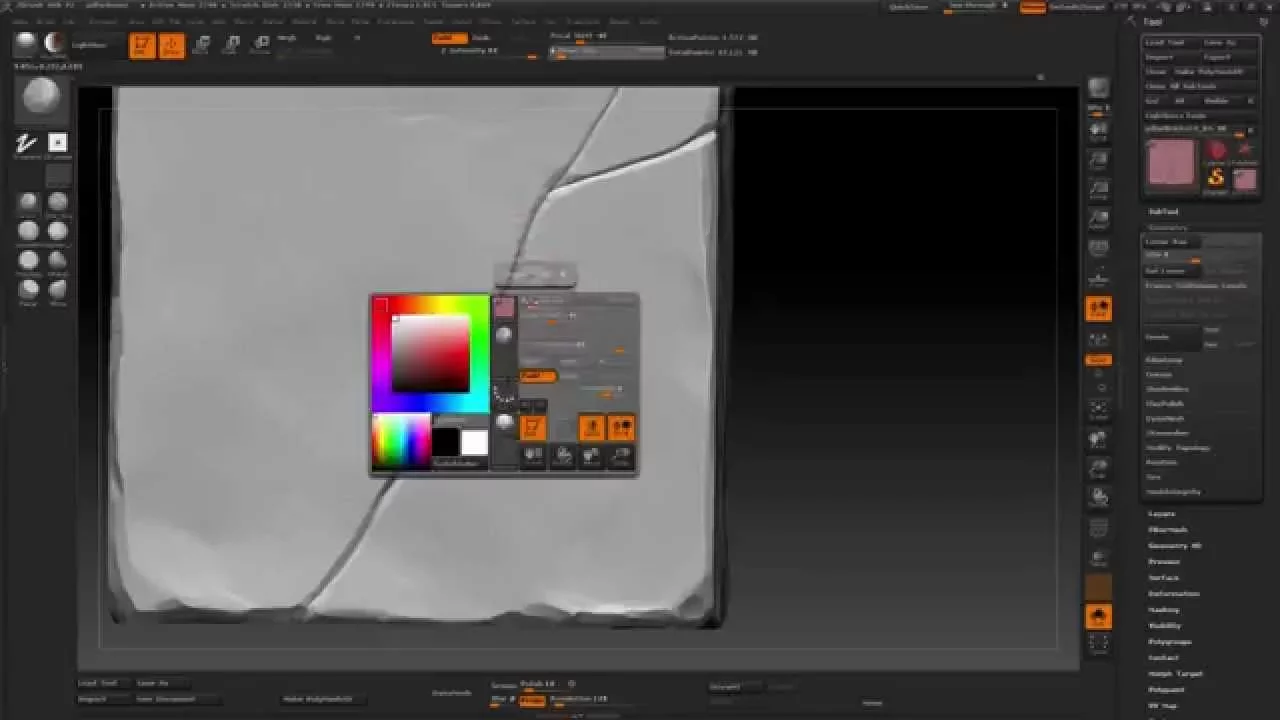Expand the Masking section
Viewport: 1280px width, 720px height.
pyautogui.click(x=1164, y=610)
